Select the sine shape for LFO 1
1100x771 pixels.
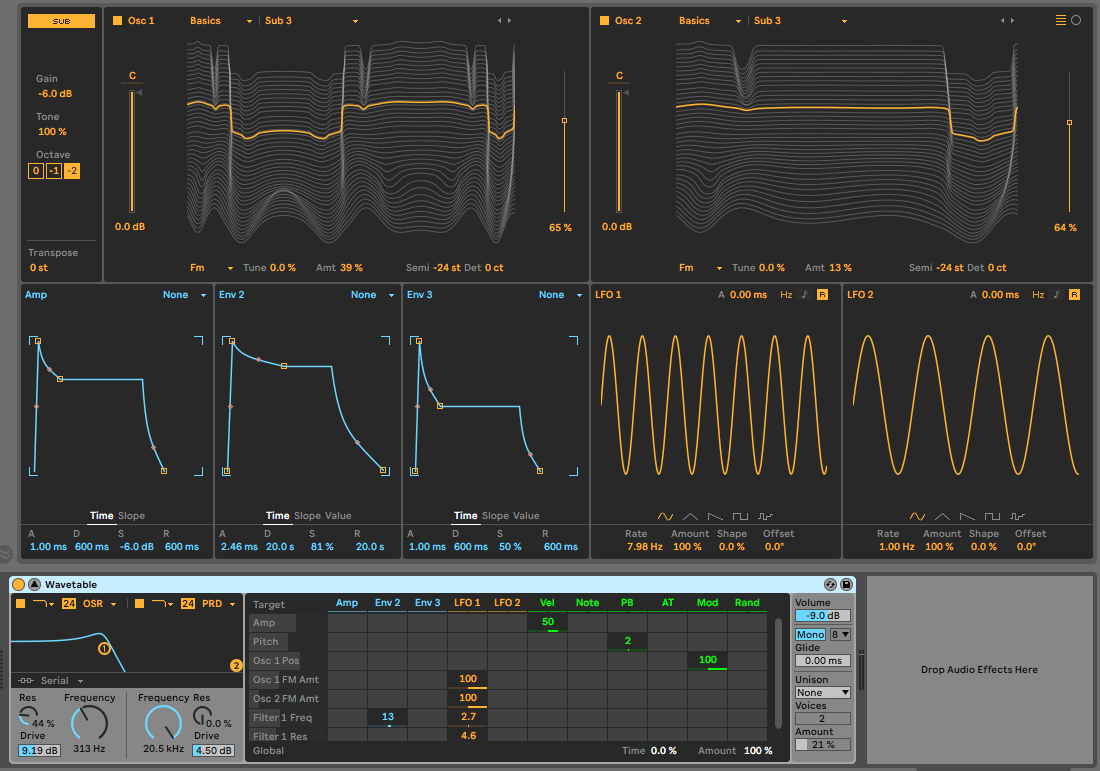[663, 516]
